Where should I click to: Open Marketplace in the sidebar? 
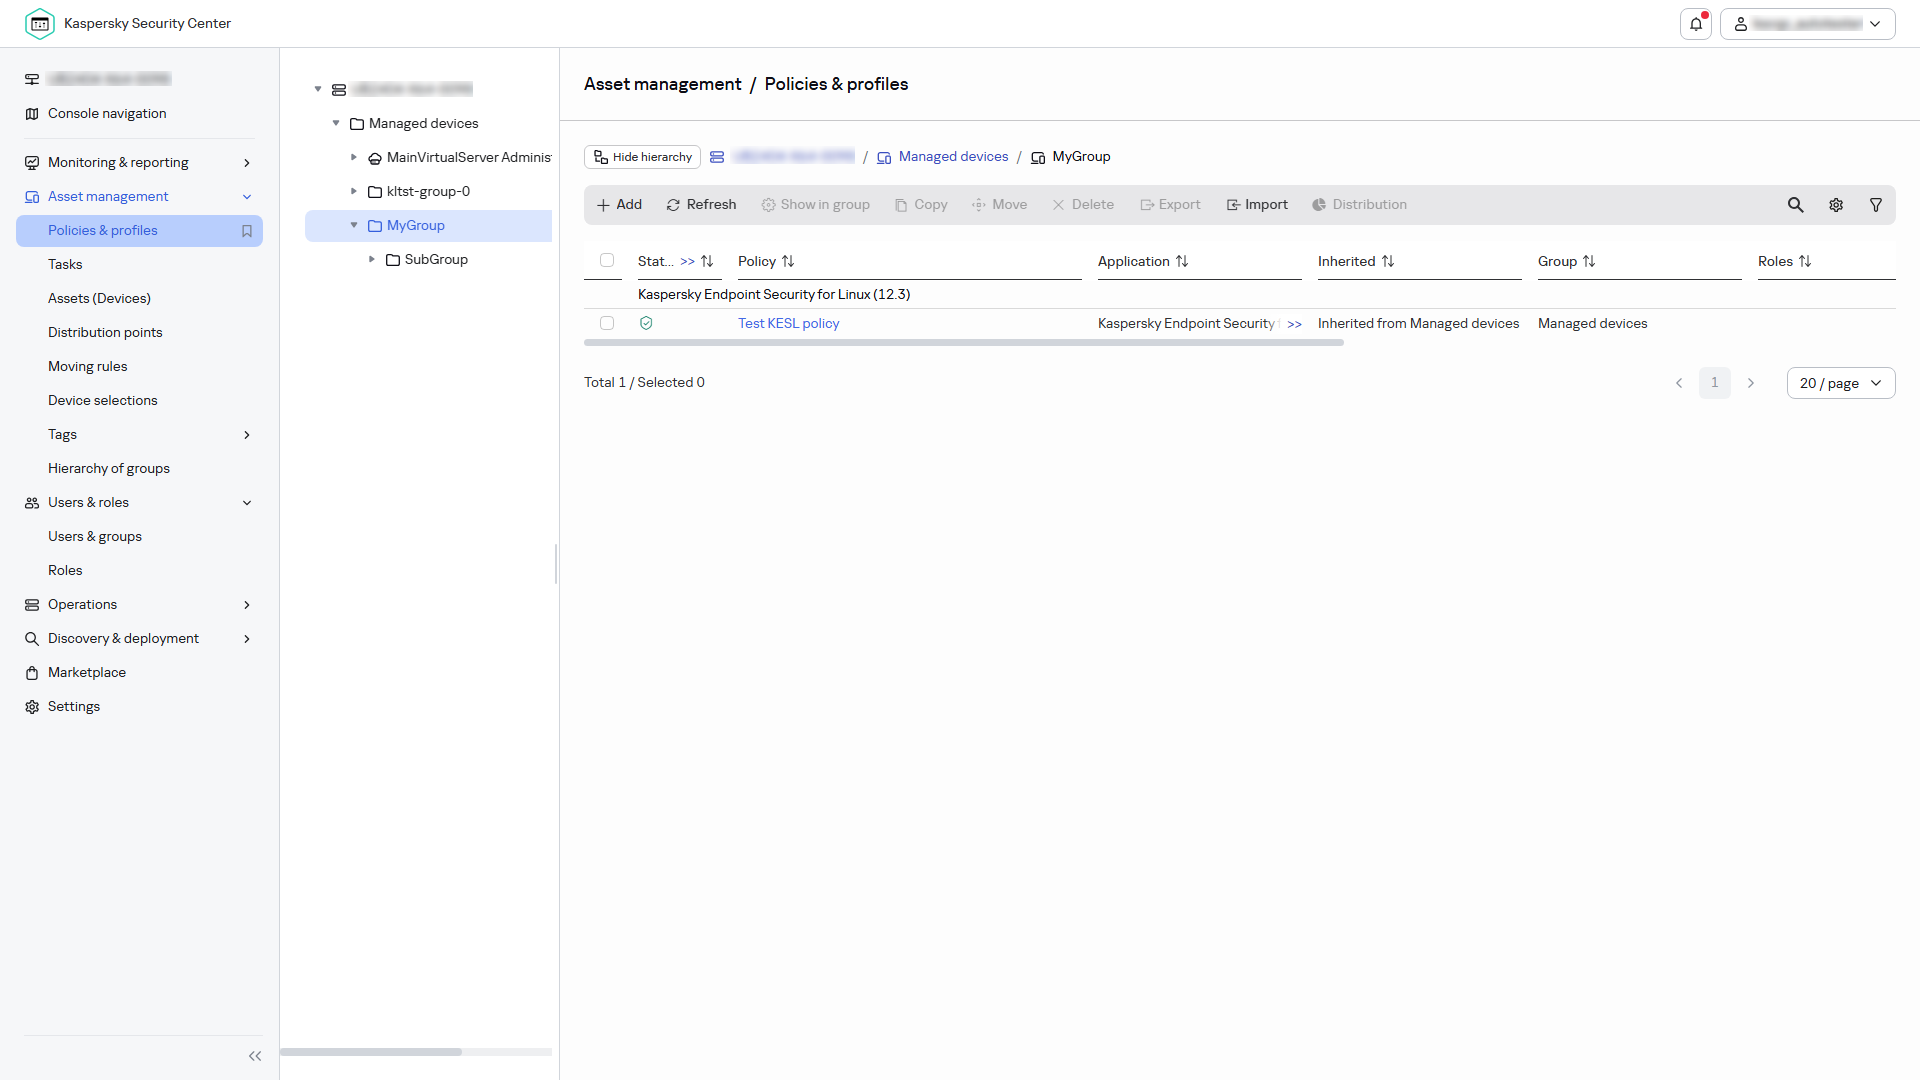pyautogui.click(x=87, y=673)
